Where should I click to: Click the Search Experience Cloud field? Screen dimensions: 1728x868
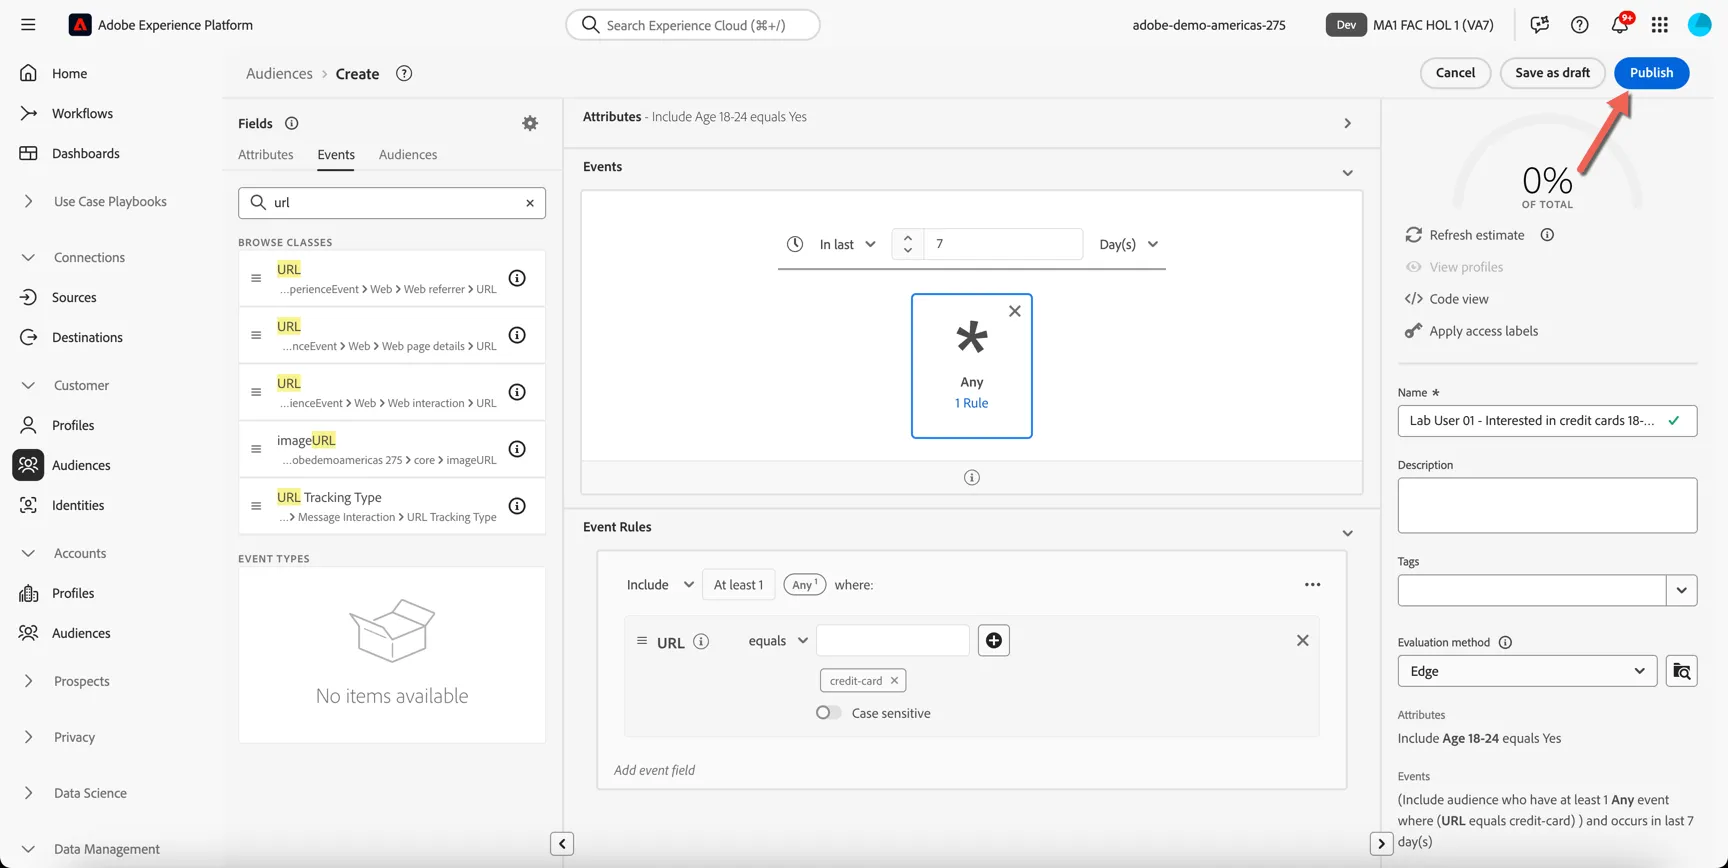point(693,25)
